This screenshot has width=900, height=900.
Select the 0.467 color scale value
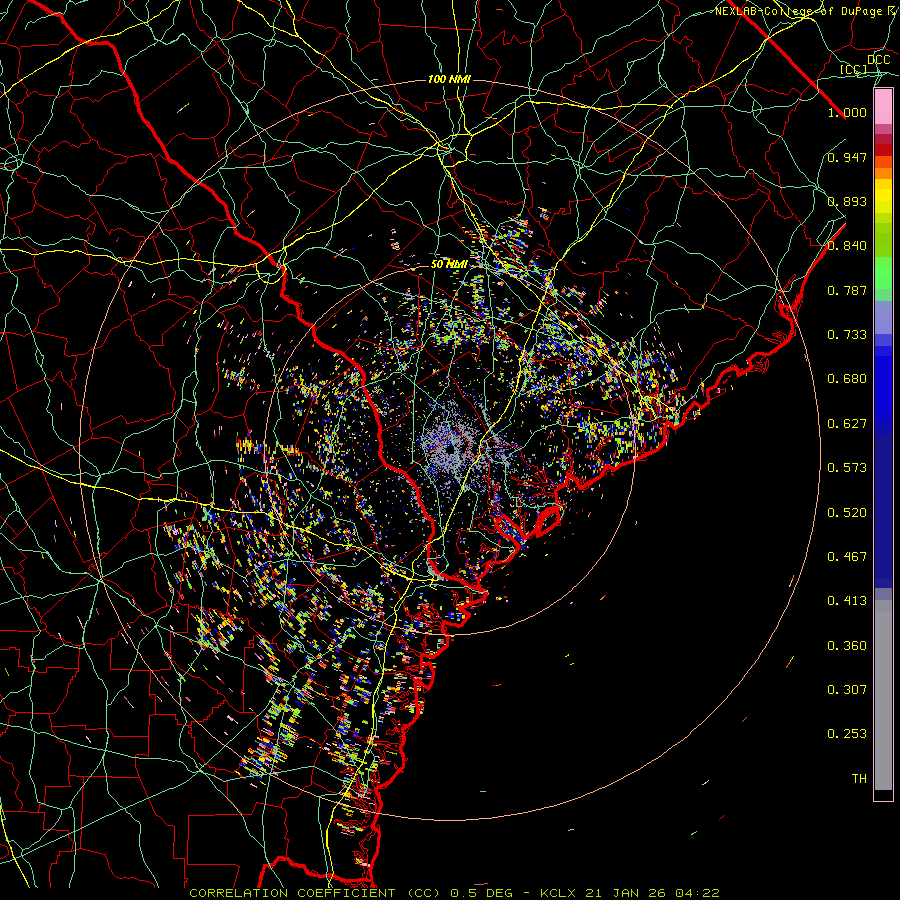tap(847, 557)
